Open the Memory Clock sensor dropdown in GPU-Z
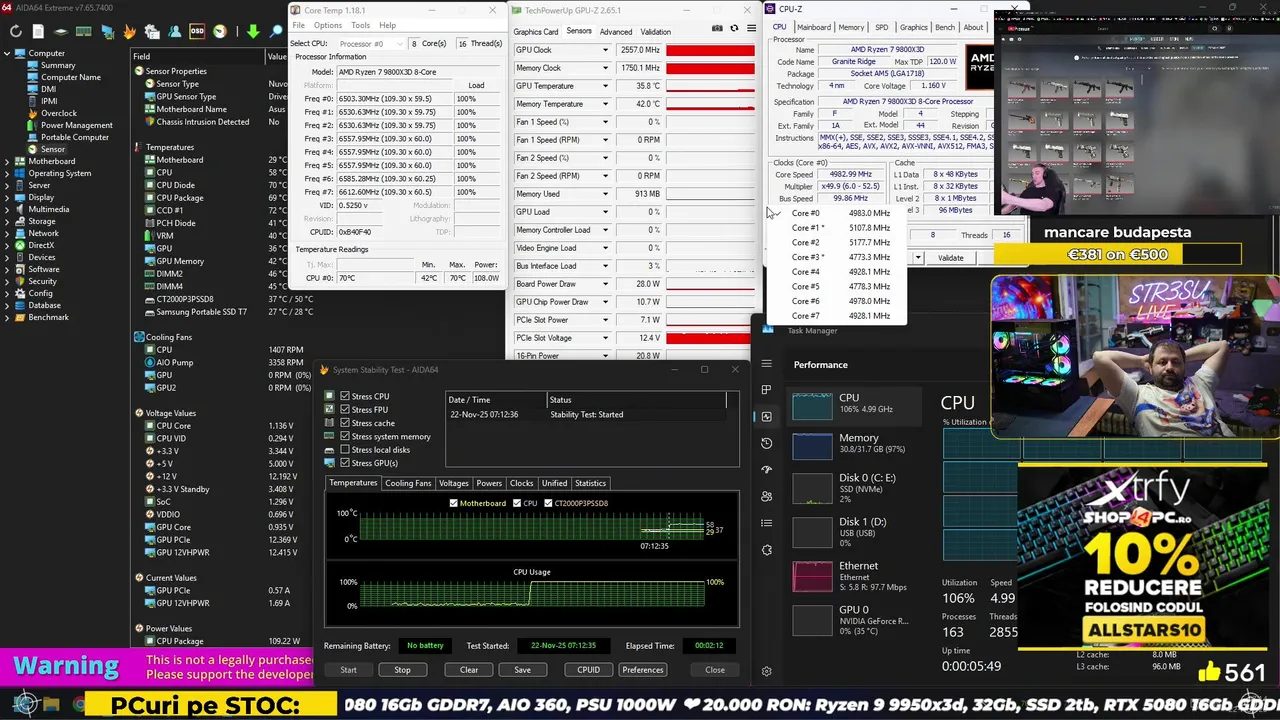Viewport: 1280px width, 720px height. point(605,68)
